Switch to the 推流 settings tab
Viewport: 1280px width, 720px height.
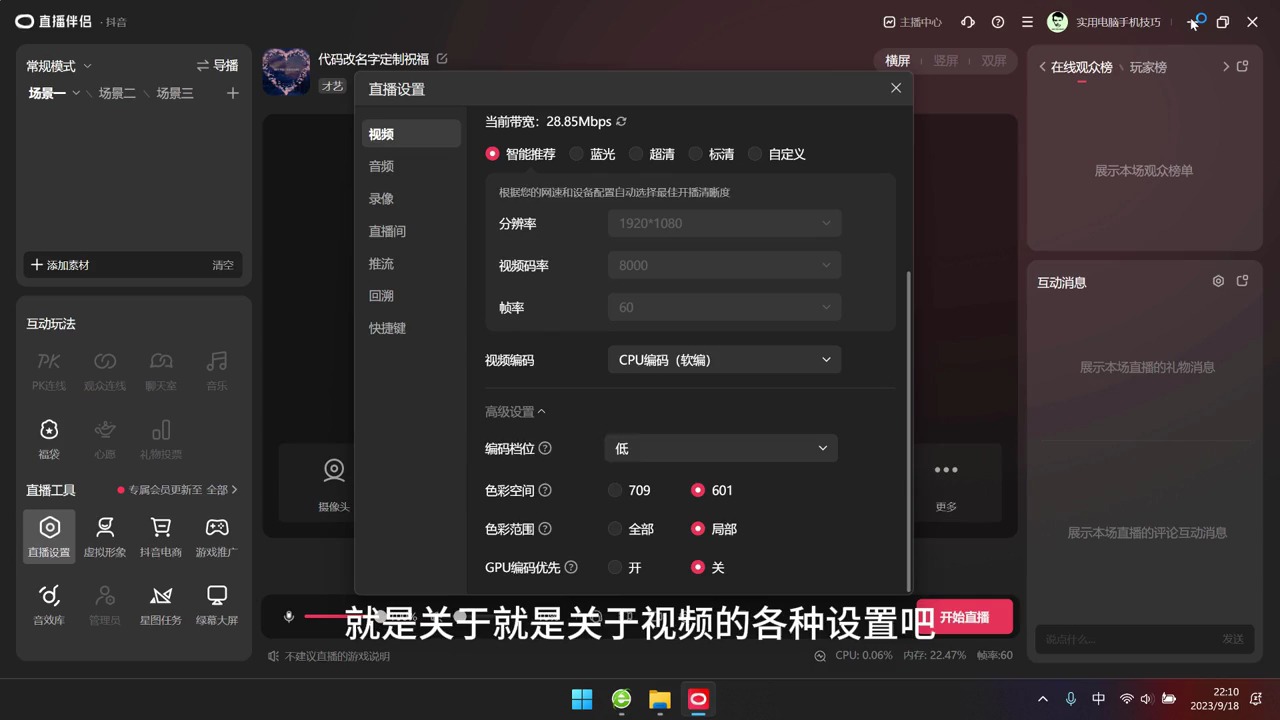pos(411,264)
